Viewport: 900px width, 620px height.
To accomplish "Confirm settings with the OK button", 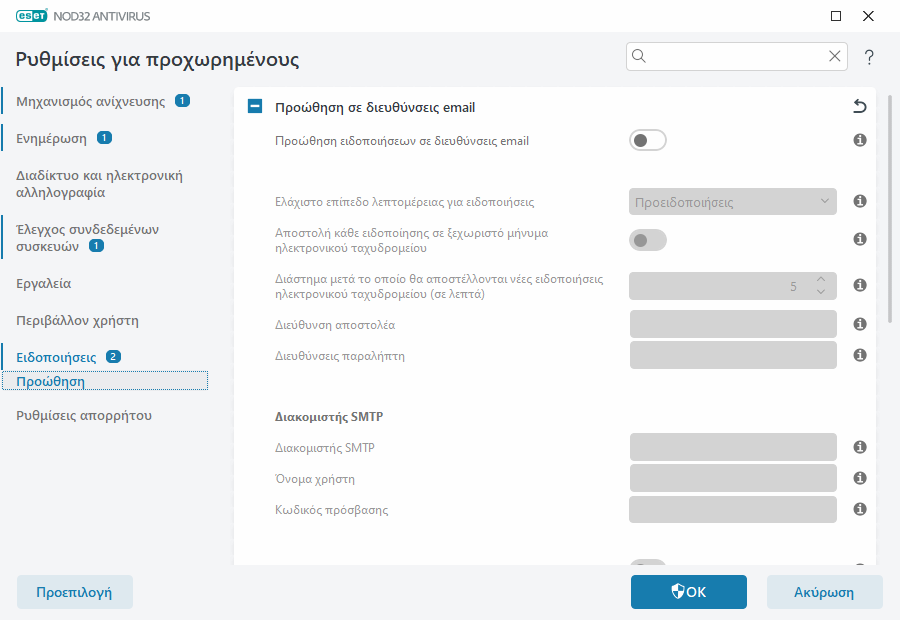I will click(688, 592).
